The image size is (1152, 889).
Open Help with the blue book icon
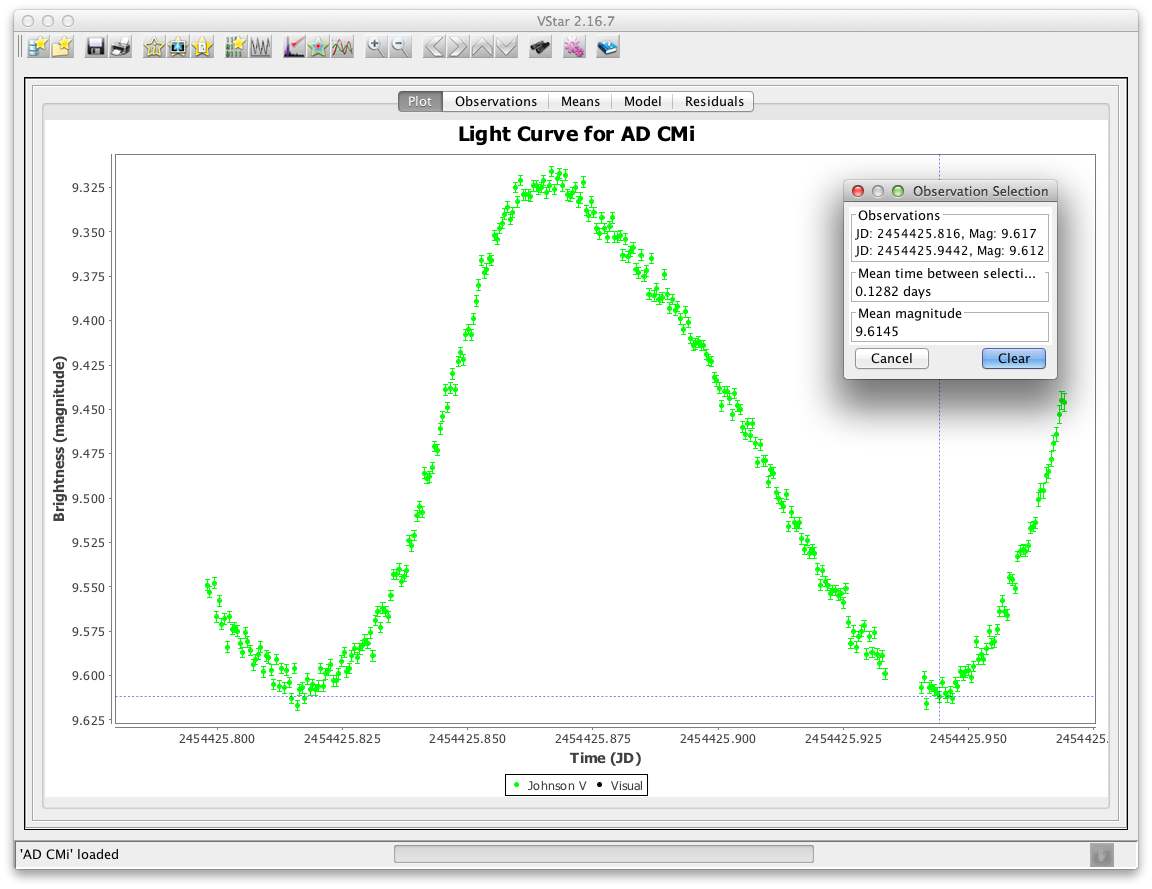[608, 47]
